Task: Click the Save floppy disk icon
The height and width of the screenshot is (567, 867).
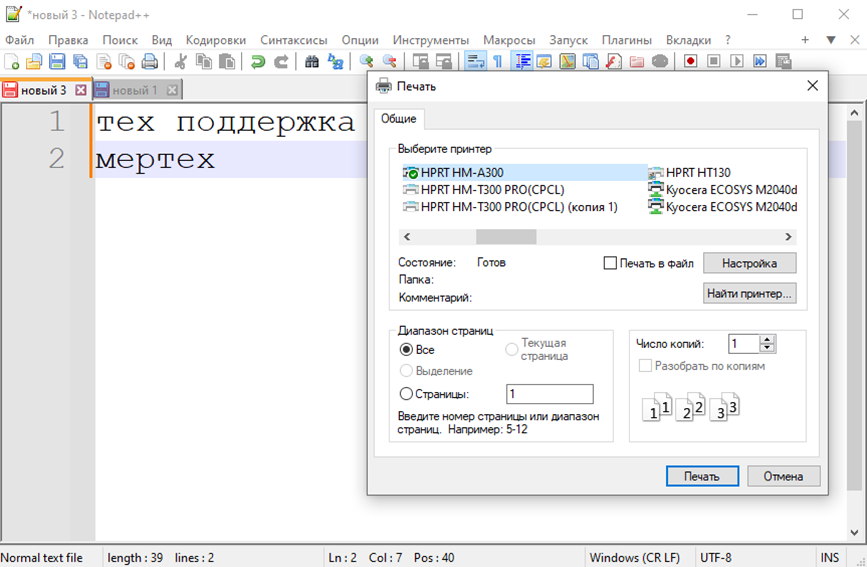Action: click(57, 61)
